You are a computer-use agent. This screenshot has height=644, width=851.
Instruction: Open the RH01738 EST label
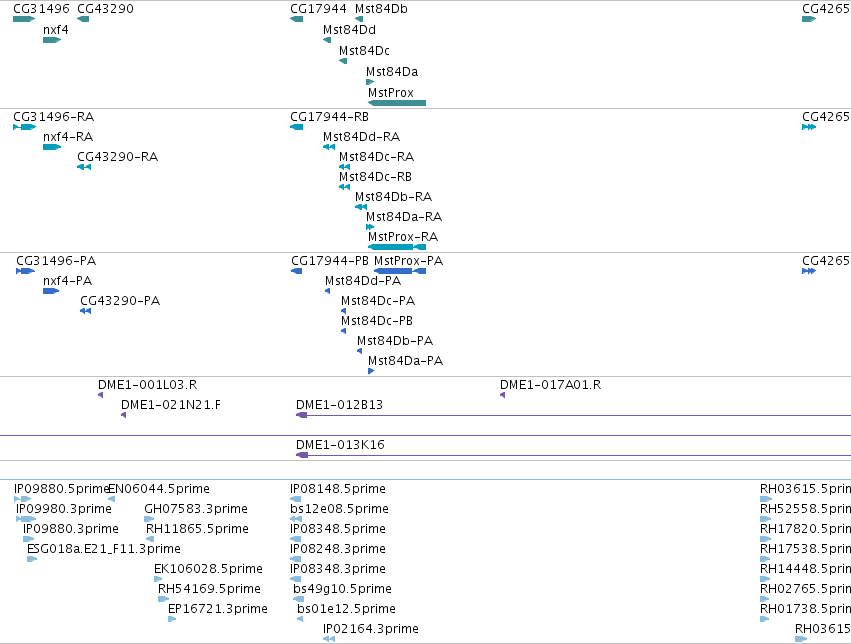pos(805,609)
